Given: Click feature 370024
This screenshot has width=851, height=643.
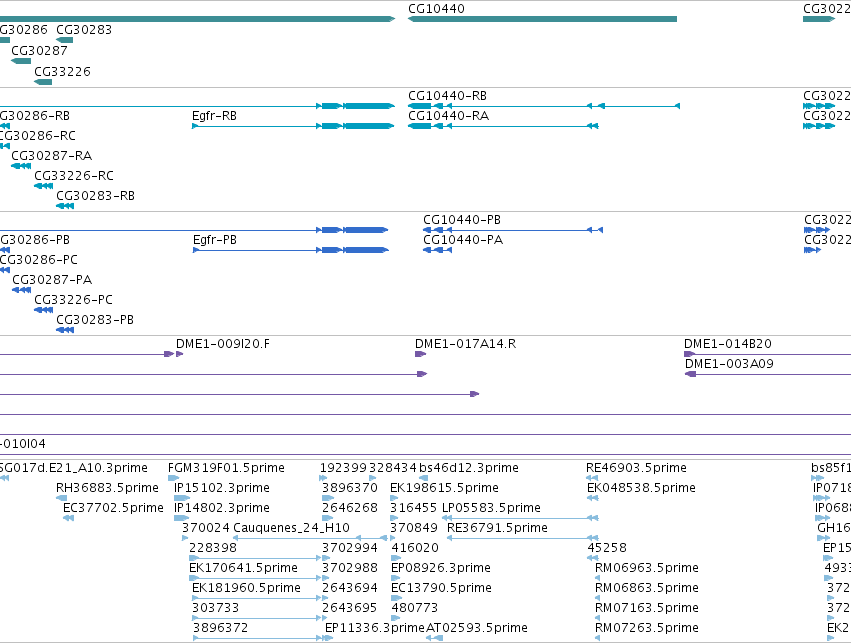Looking at the screenshot, I should pyautogui.click(x=185, y=538).
